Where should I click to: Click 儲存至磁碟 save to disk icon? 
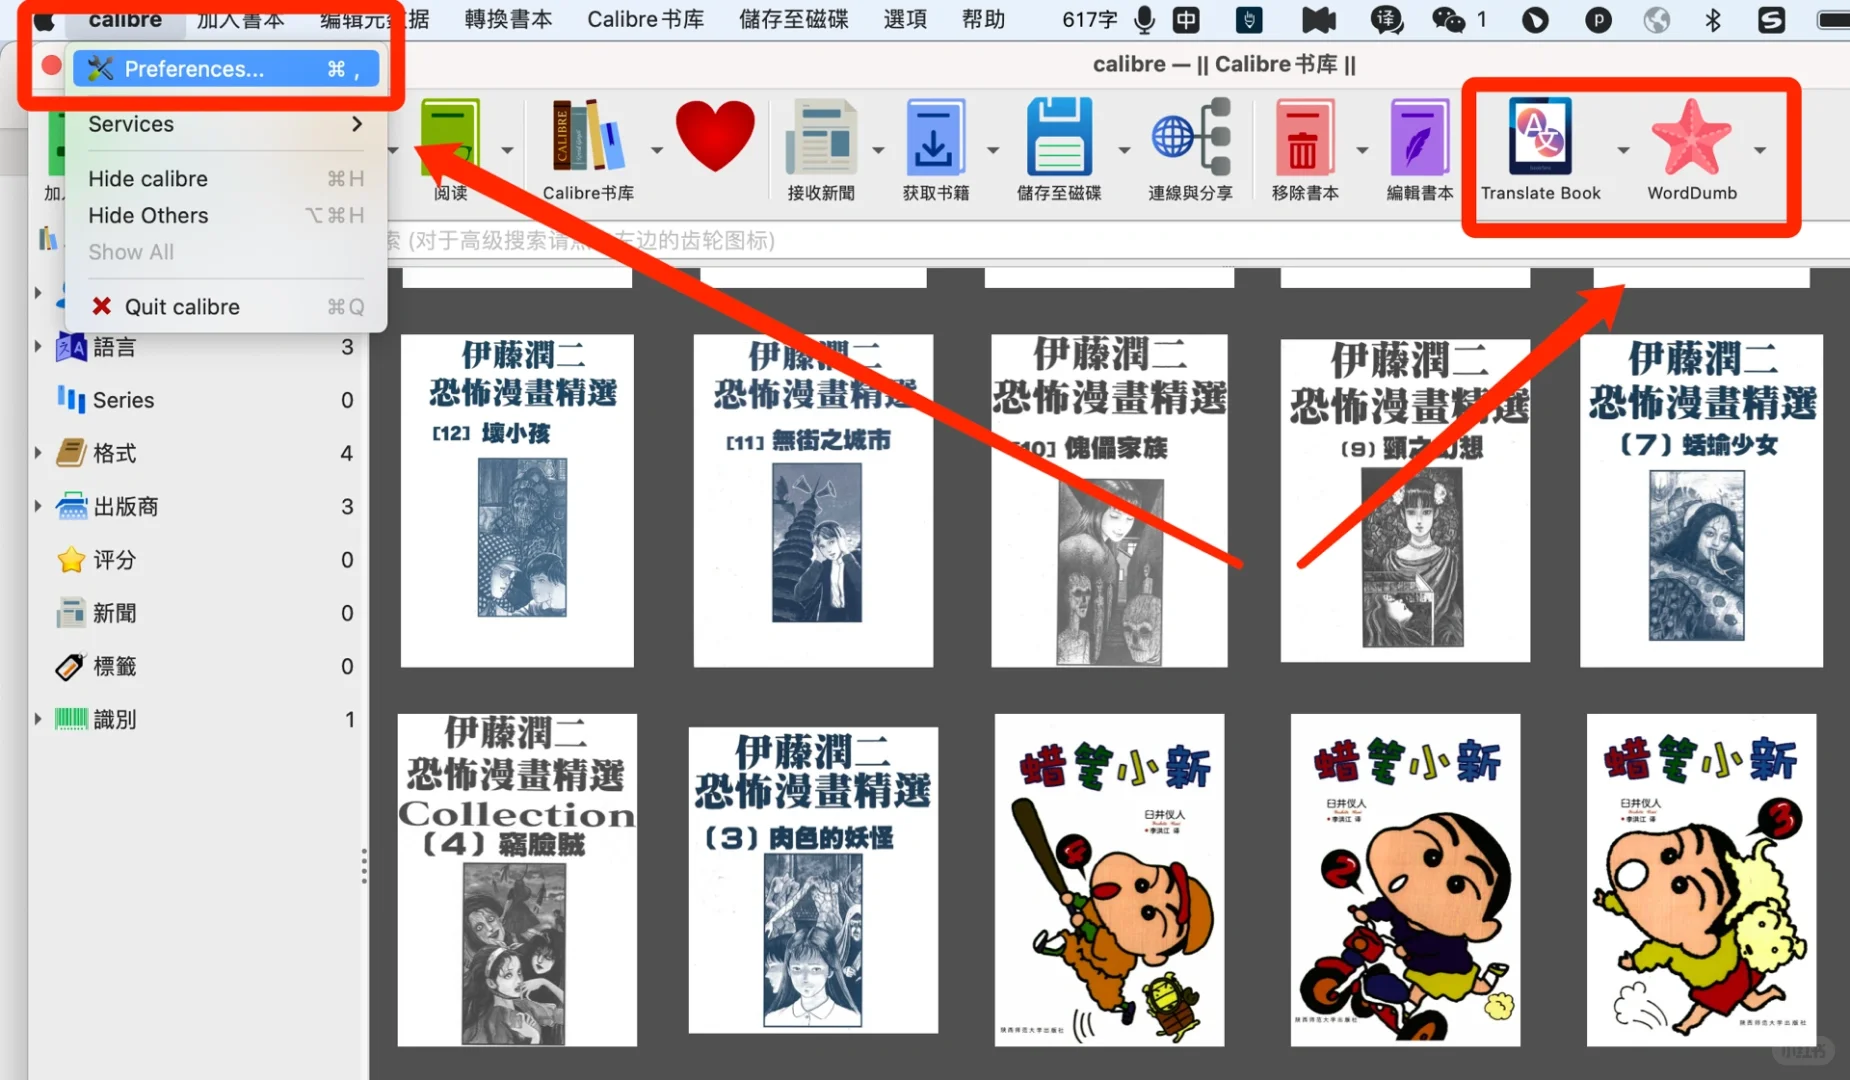click(1058, 138)
